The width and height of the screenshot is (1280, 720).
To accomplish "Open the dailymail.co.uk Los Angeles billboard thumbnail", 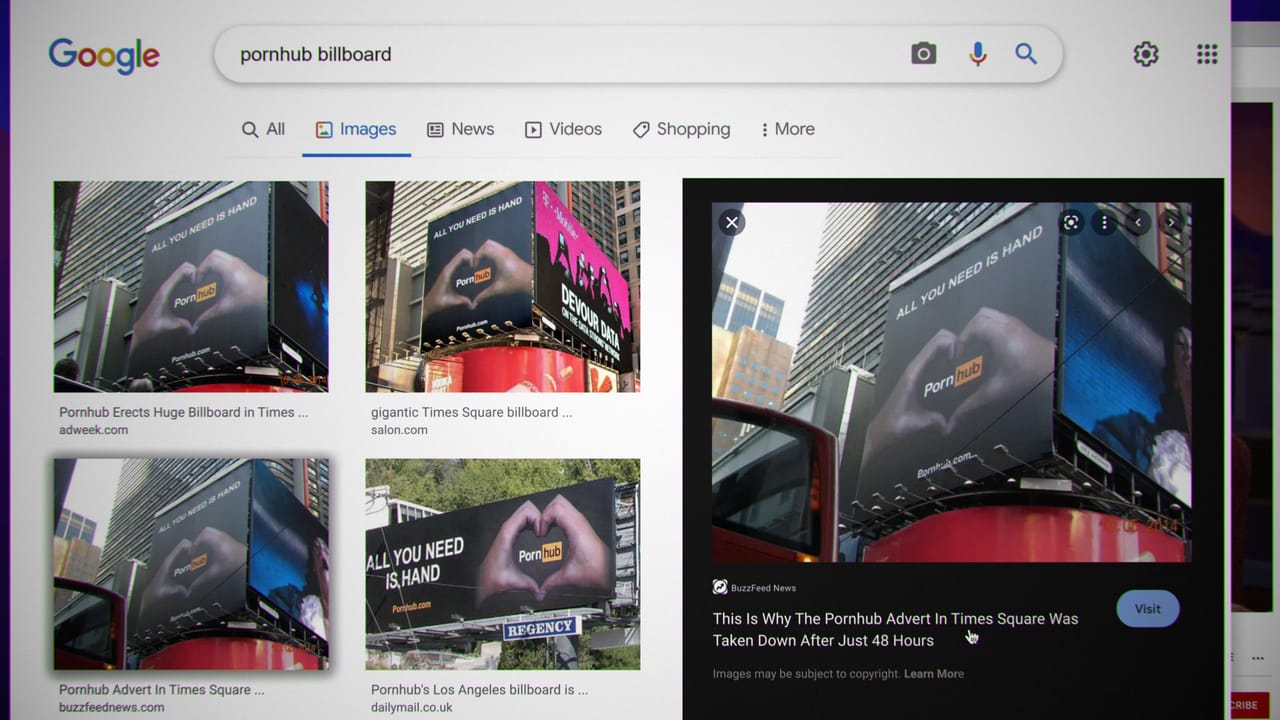I will click(x=503, y=564).
